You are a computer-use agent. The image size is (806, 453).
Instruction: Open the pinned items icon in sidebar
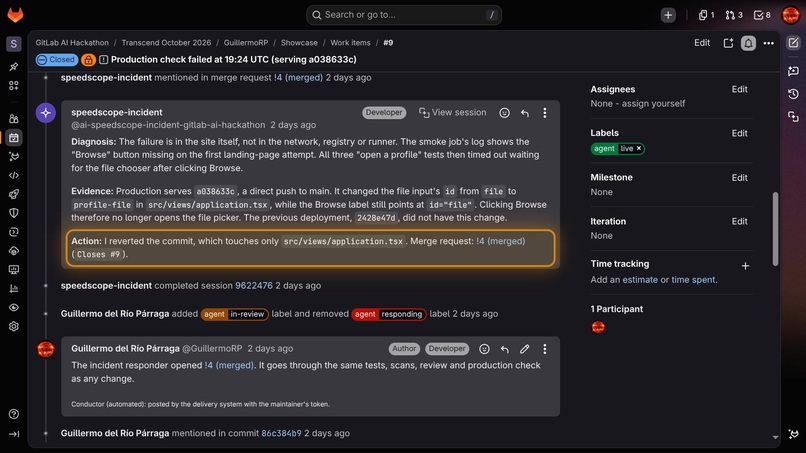[14, 66]
